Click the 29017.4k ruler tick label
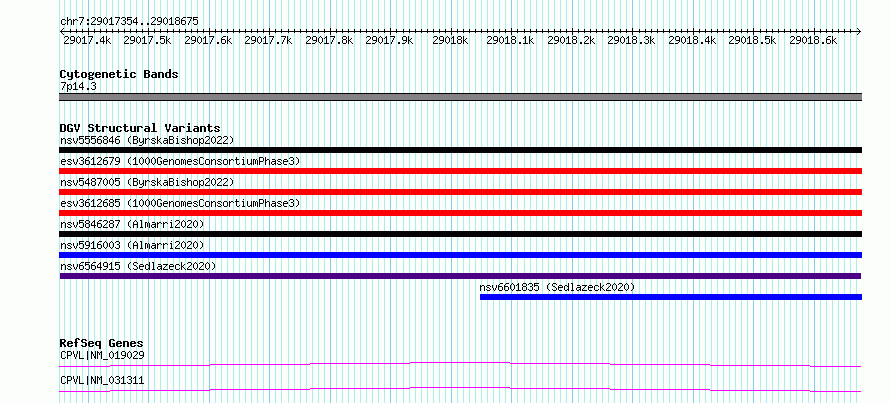 [87, 40]
